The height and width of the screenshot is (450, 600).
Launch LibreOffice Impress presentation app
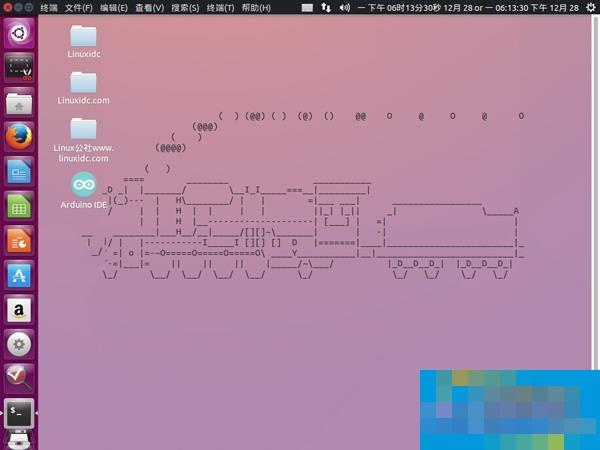tap(19, 240)
